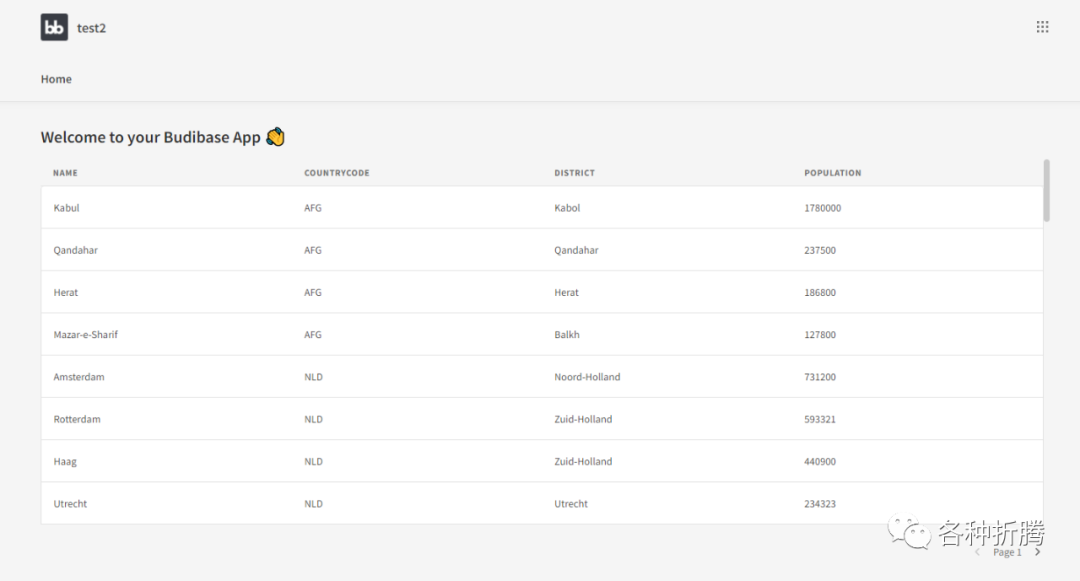Click the Page 1 pagination label

(x=1007, y=552)
